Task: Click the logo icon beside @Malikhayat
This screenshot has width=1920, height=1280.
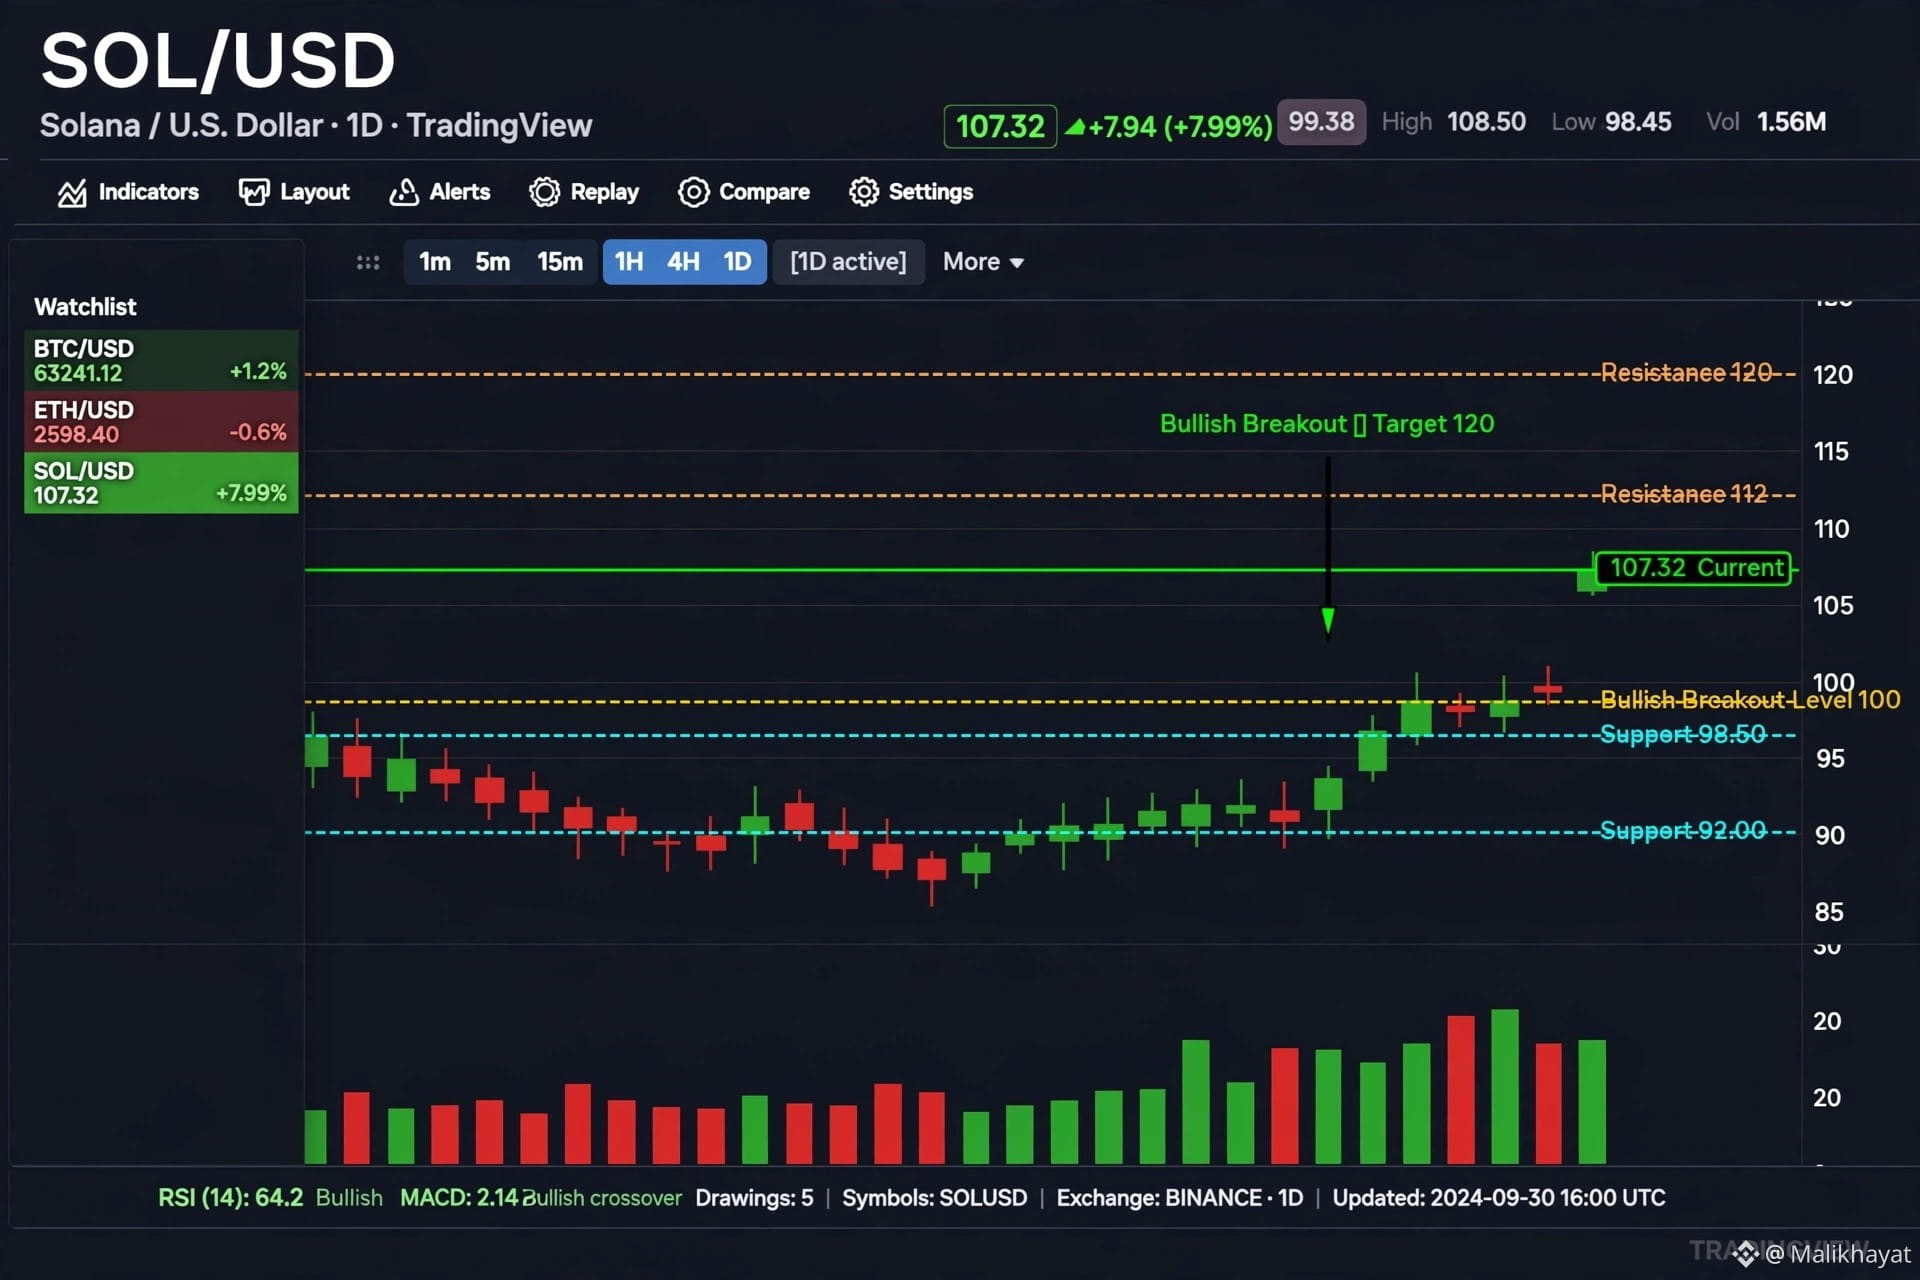Action: (x=1746, y=1253)
